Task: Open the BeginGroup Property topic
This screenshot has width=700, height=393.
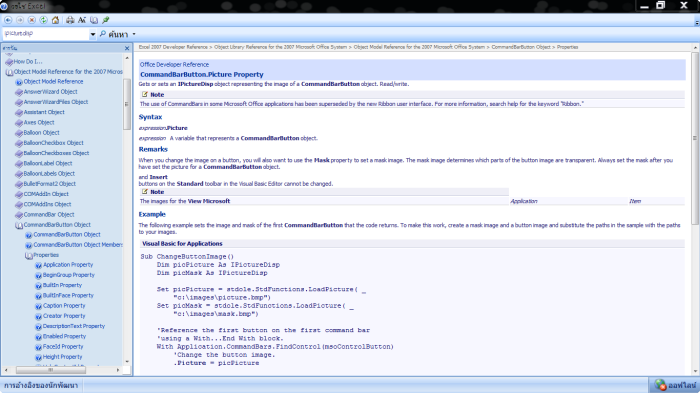Action: 69,276
